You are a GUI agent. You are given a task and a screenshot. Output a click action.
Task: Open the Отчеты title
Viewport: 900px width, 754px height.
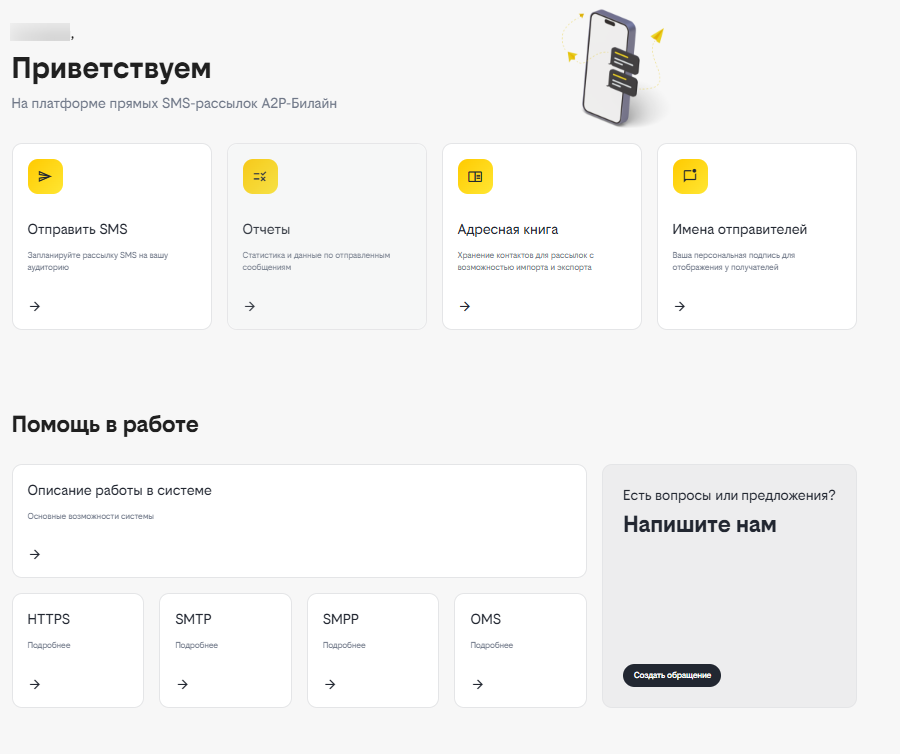266,230
